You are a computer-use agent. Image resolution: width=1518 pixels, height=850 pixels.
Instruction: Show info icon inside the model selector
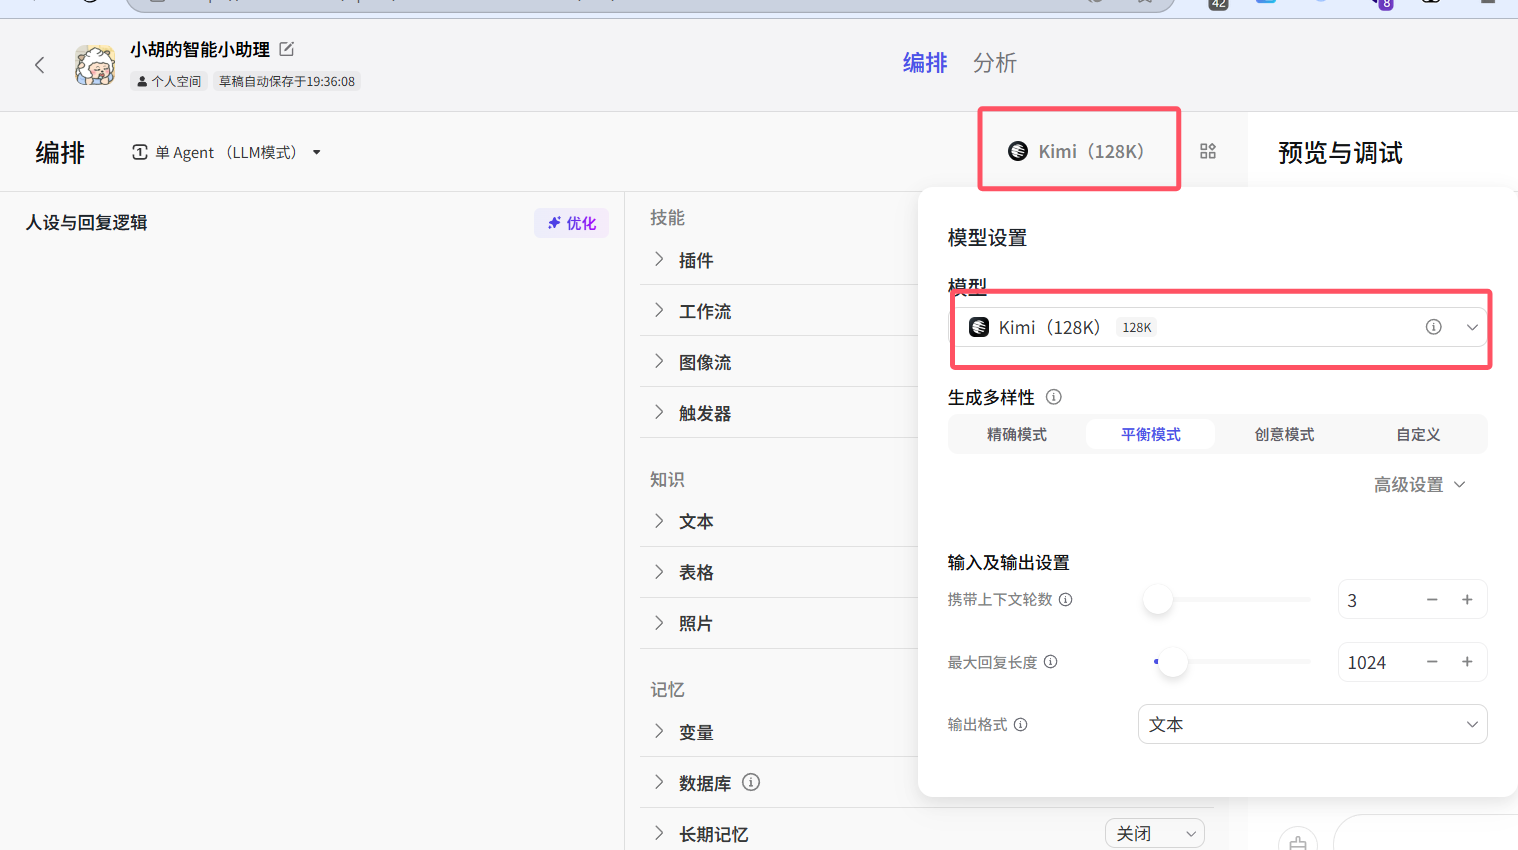(x=1434, y=327)
